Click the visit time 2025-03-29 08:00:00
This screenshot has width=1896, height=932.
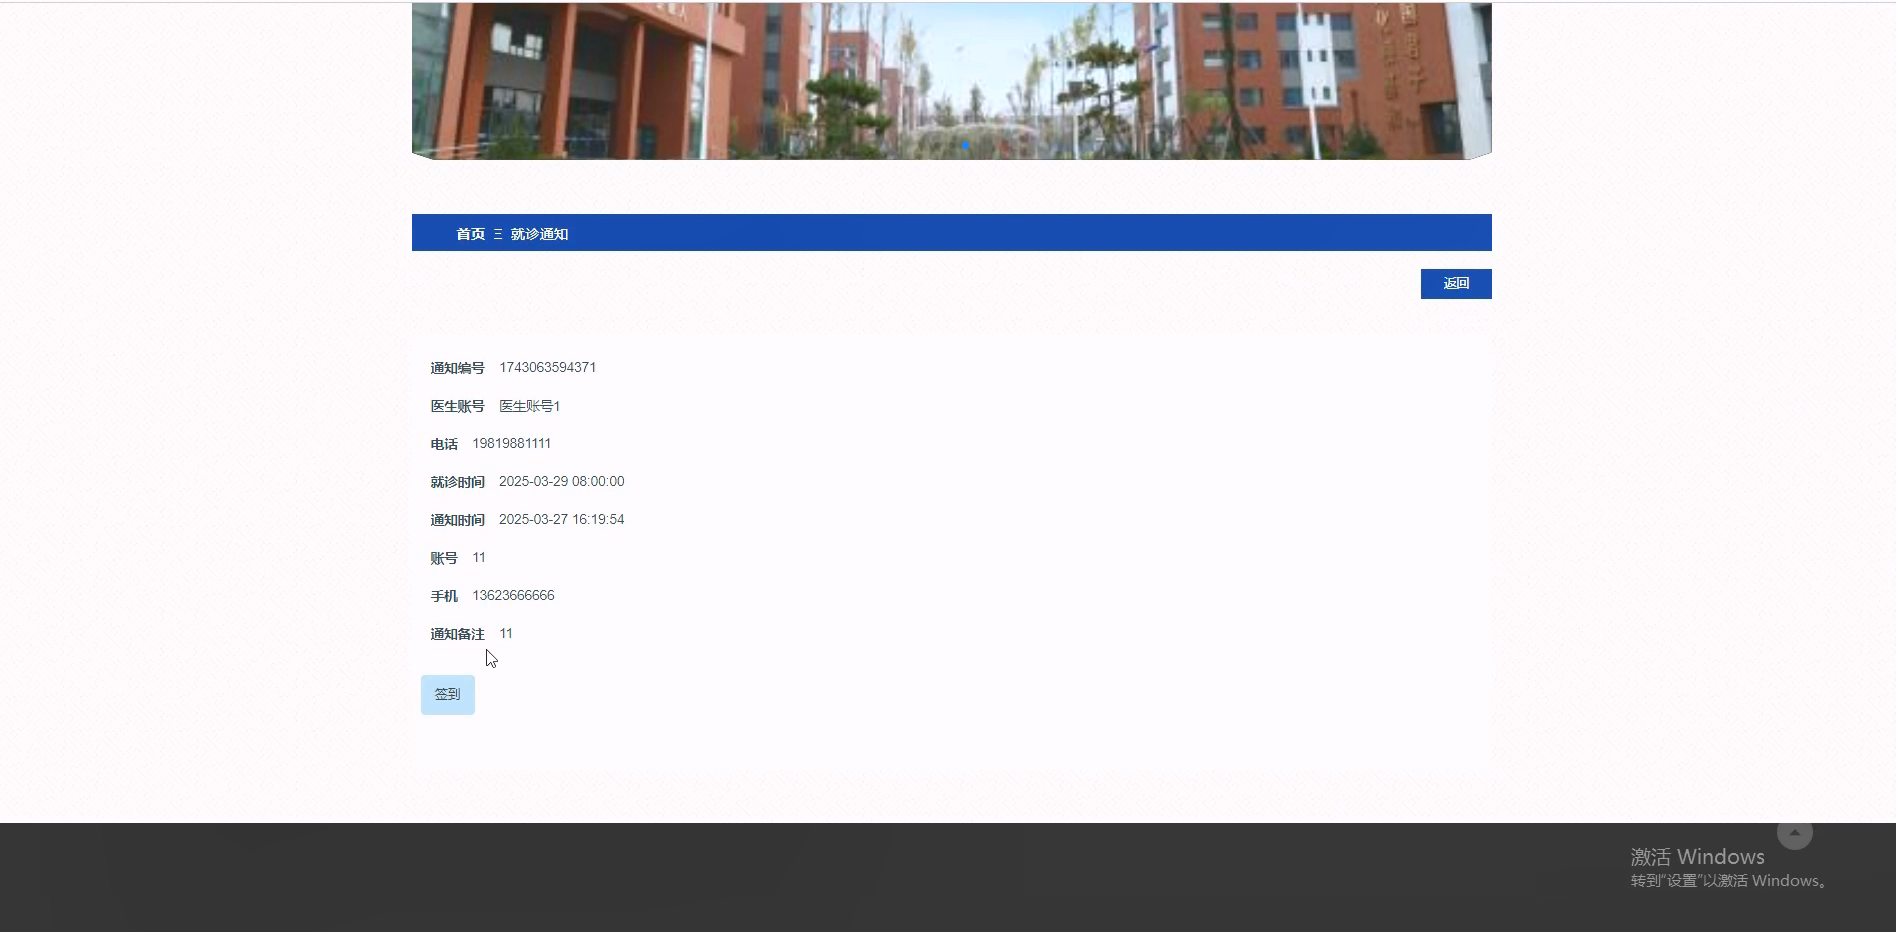click(x=562, y=482)
